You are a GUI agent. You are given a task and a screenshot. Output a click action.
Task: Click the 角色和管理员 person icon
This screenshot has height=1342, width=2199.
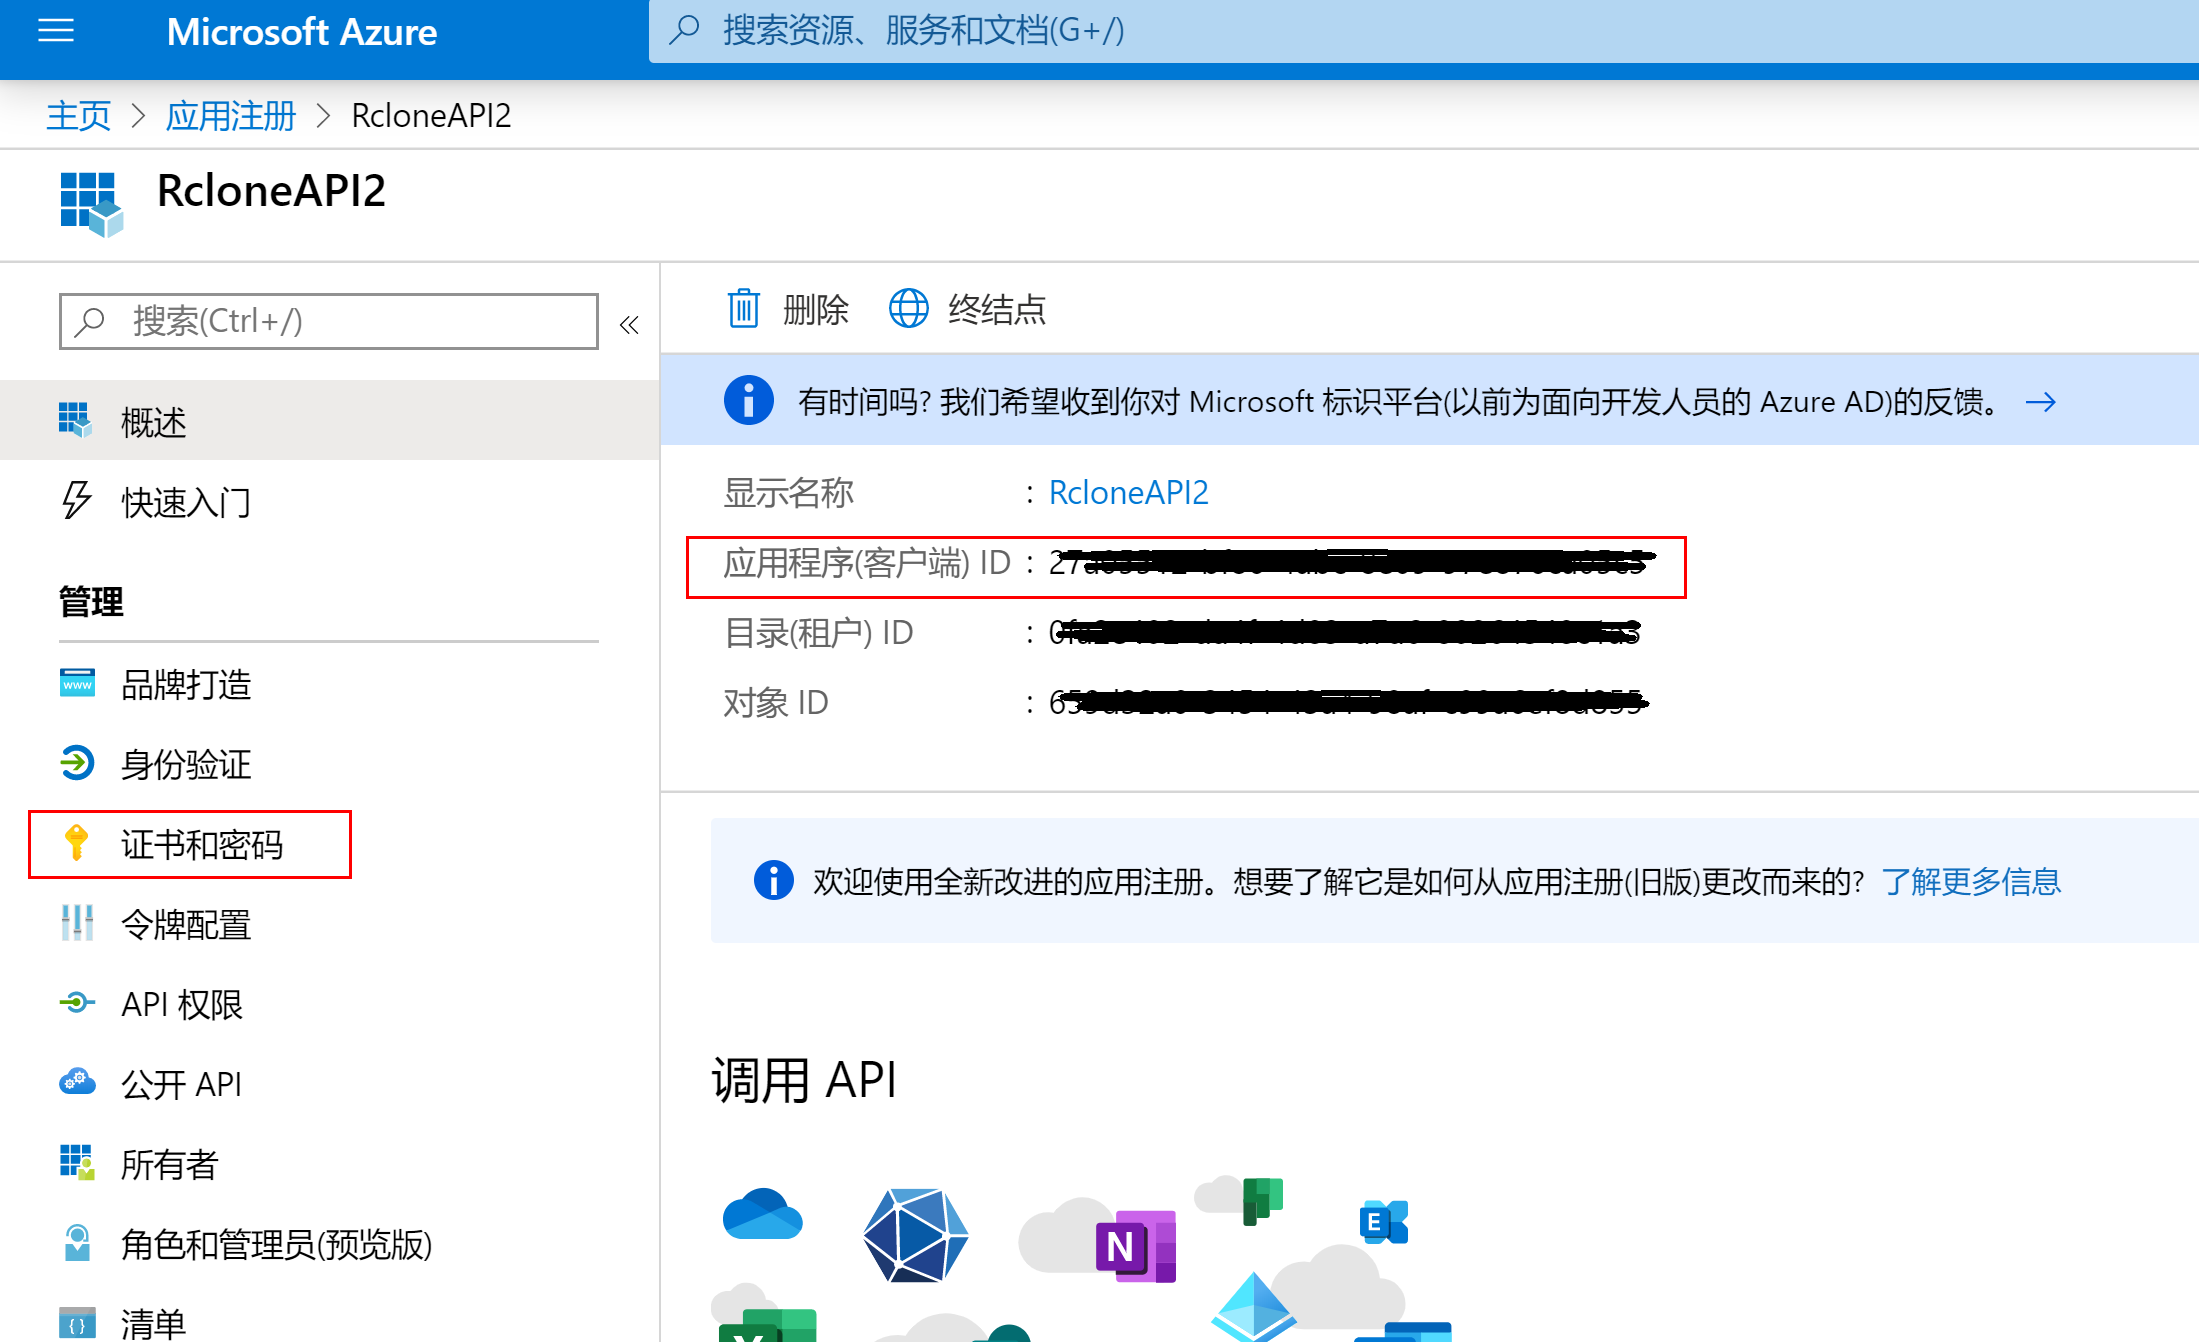point(77,1243)
